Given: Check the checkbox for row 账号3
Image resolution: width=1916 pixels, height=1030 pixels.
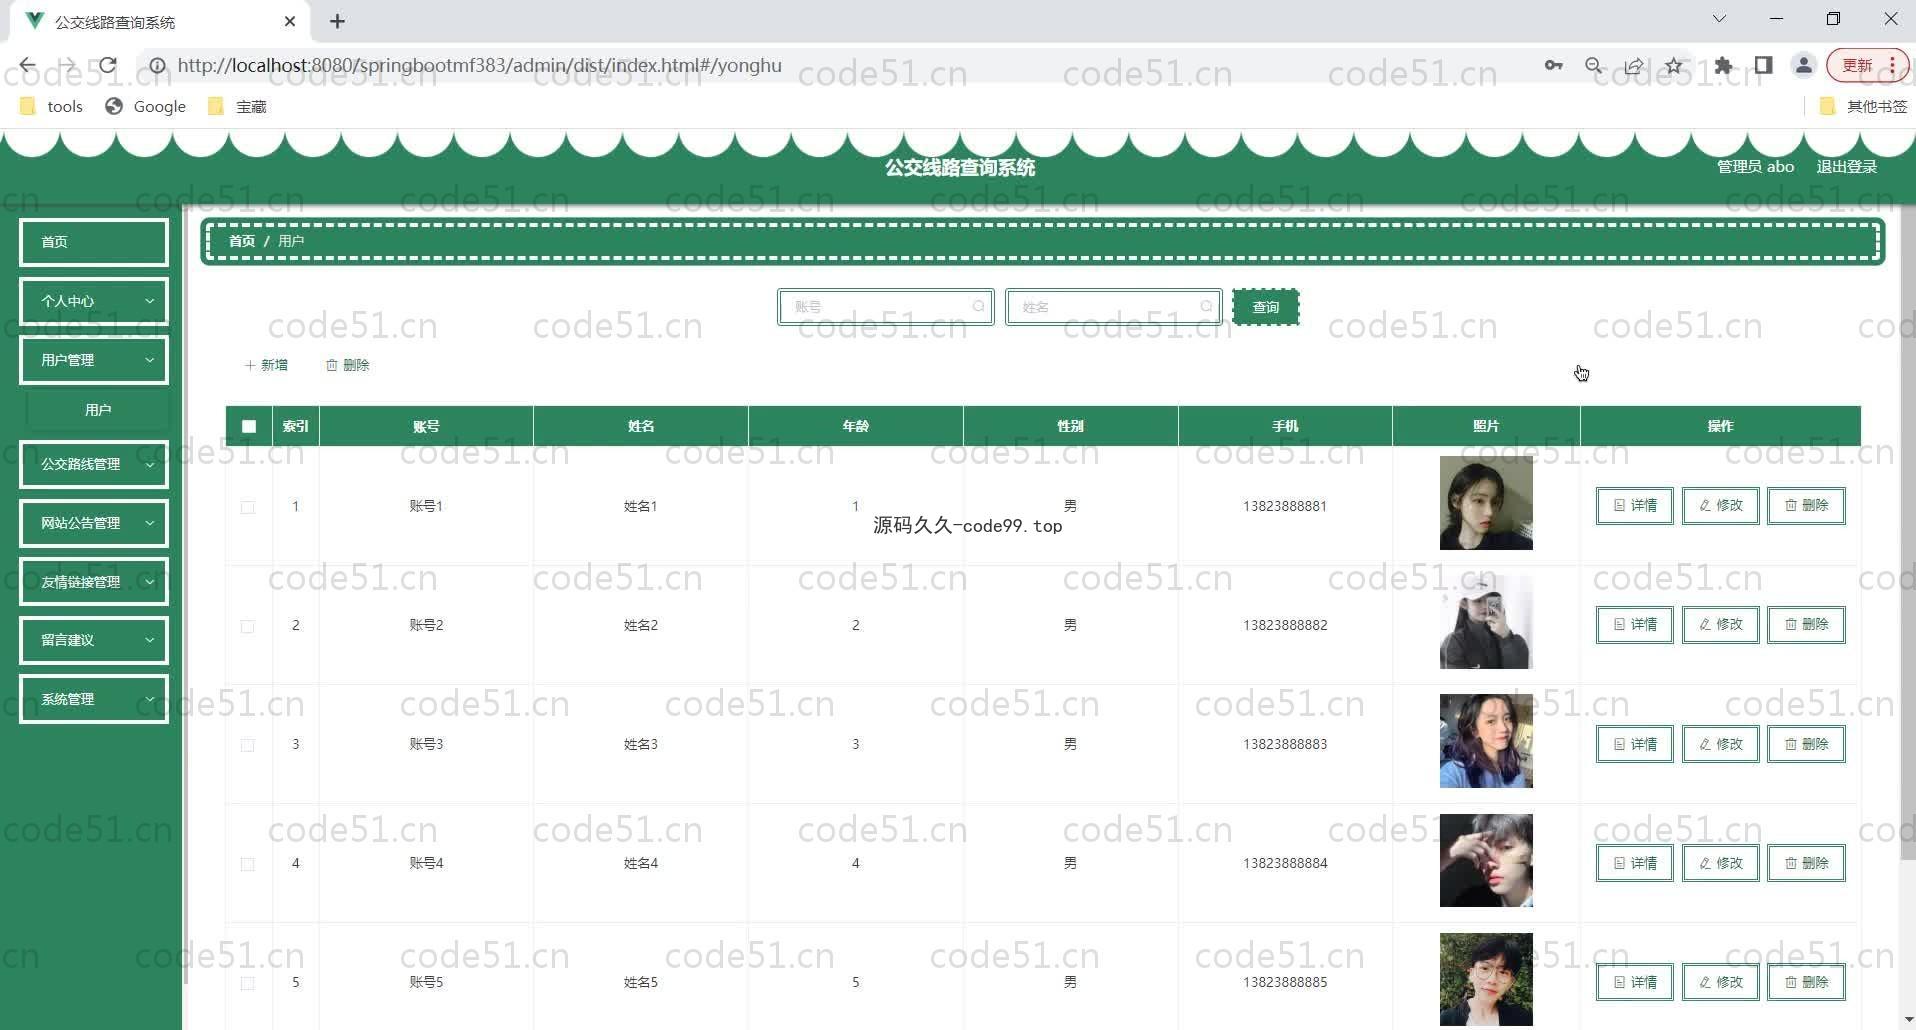Looking at the screenshot, I should (x=248, y=745).
